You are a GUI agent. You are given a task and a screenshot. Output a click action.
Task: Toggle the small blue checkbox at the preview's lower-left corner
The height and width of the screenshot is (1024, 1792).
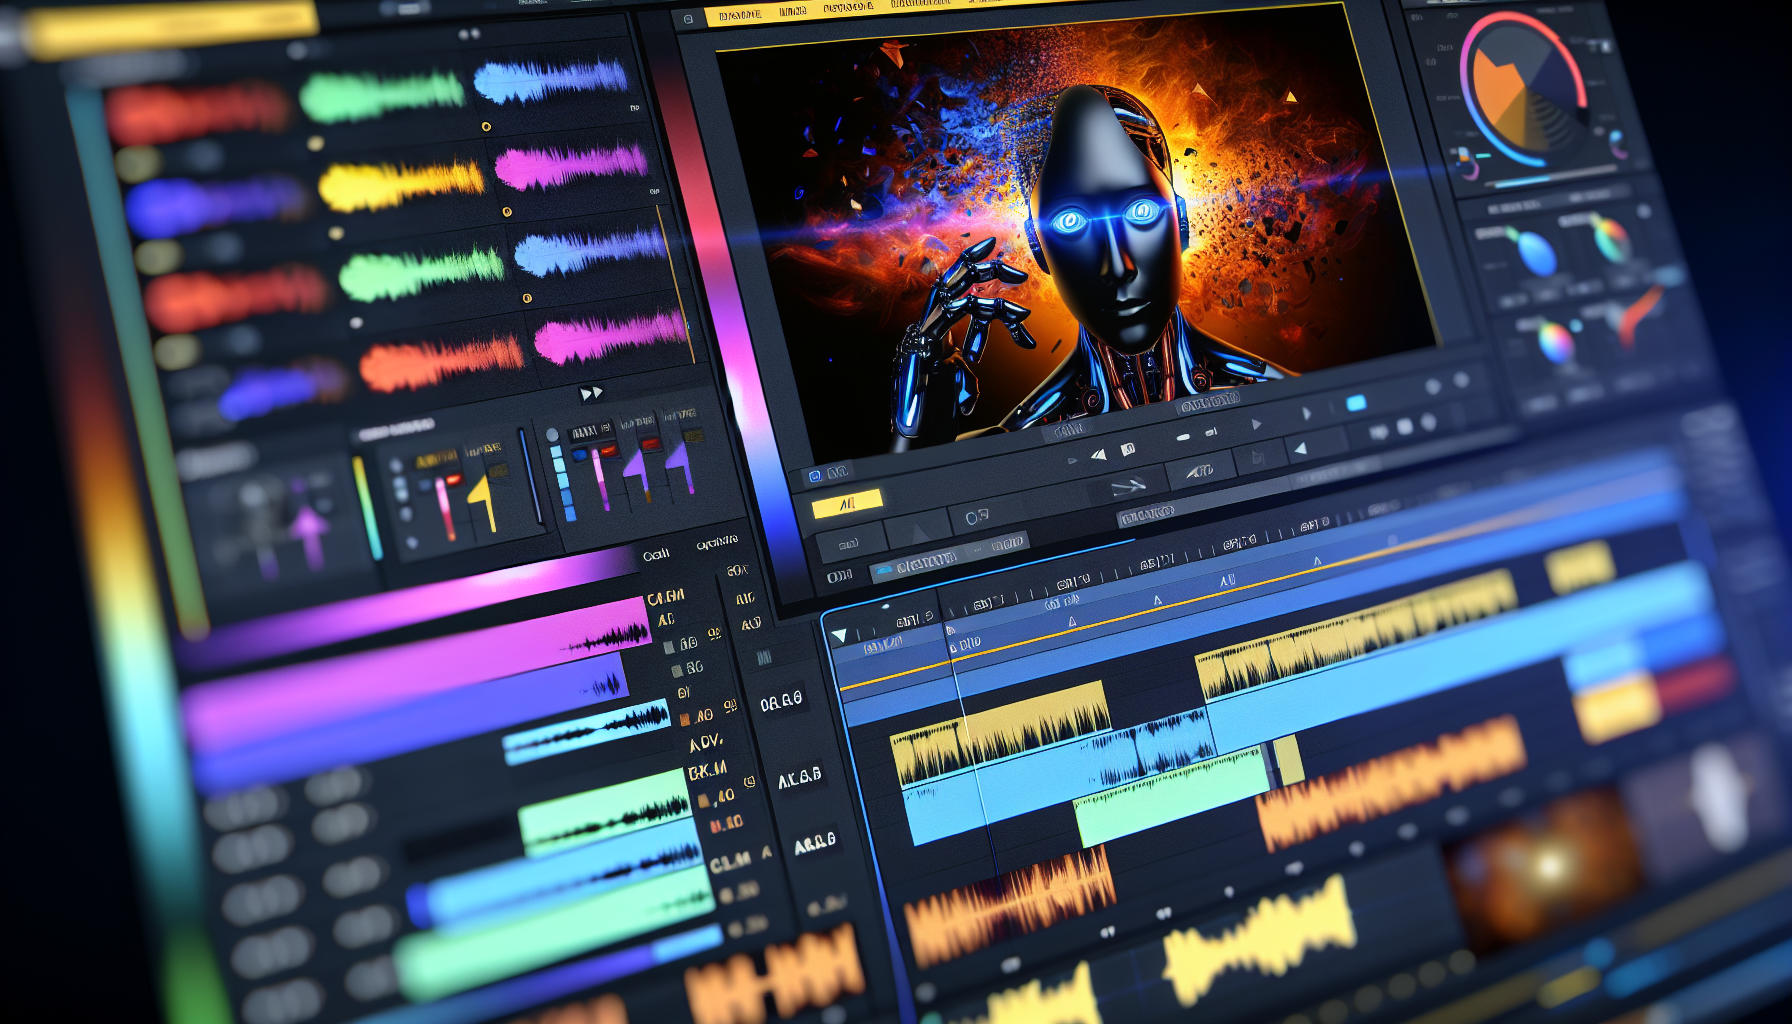click(x=815, y=475)
